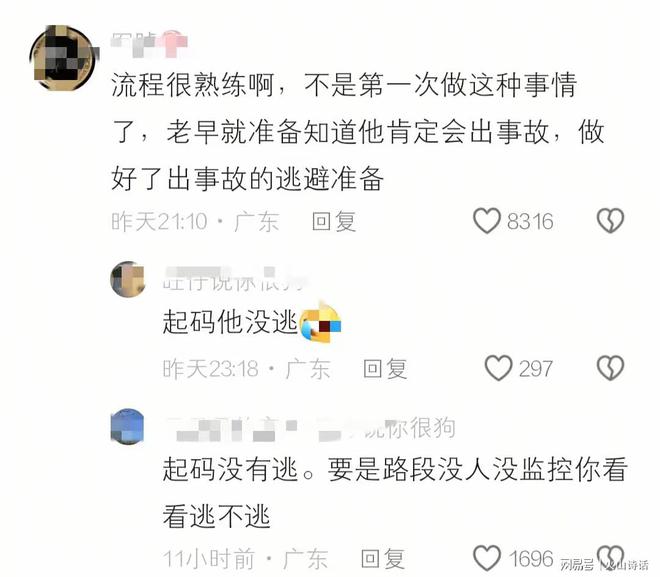The width and height of the screenshot is (660, 577).
Task: Select comment text 流程很熟练啊
Action: pyautogui.click(x=193, y=85)
